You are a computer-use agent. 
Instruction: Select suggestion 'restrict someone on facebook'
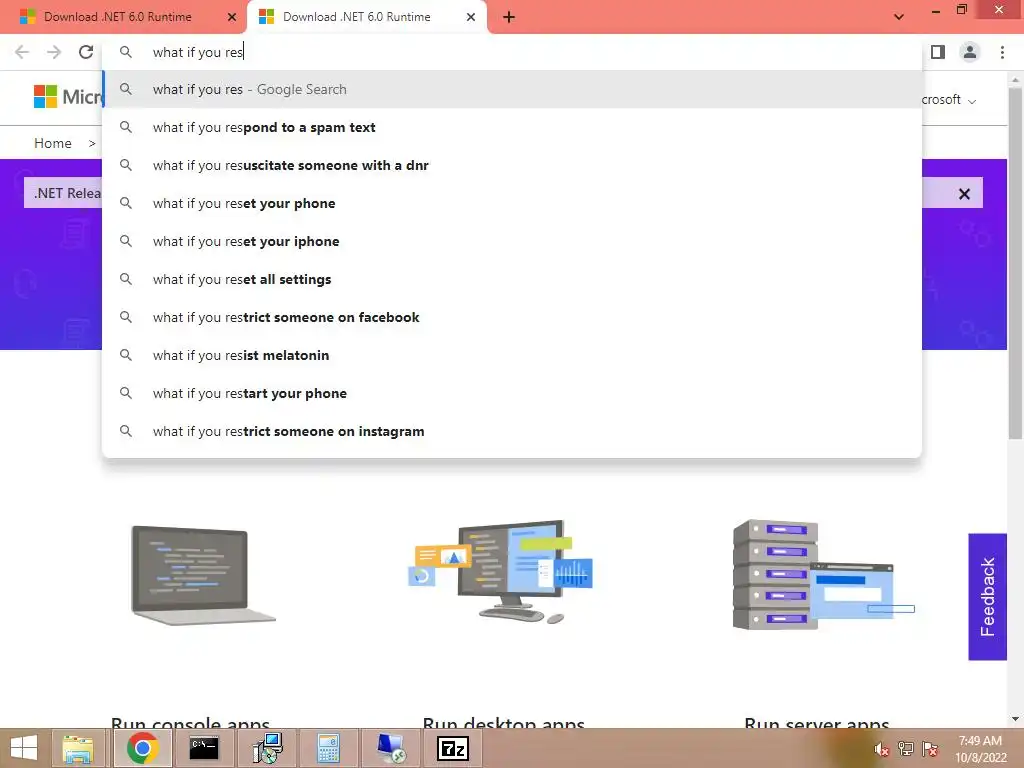coord(513,317)
